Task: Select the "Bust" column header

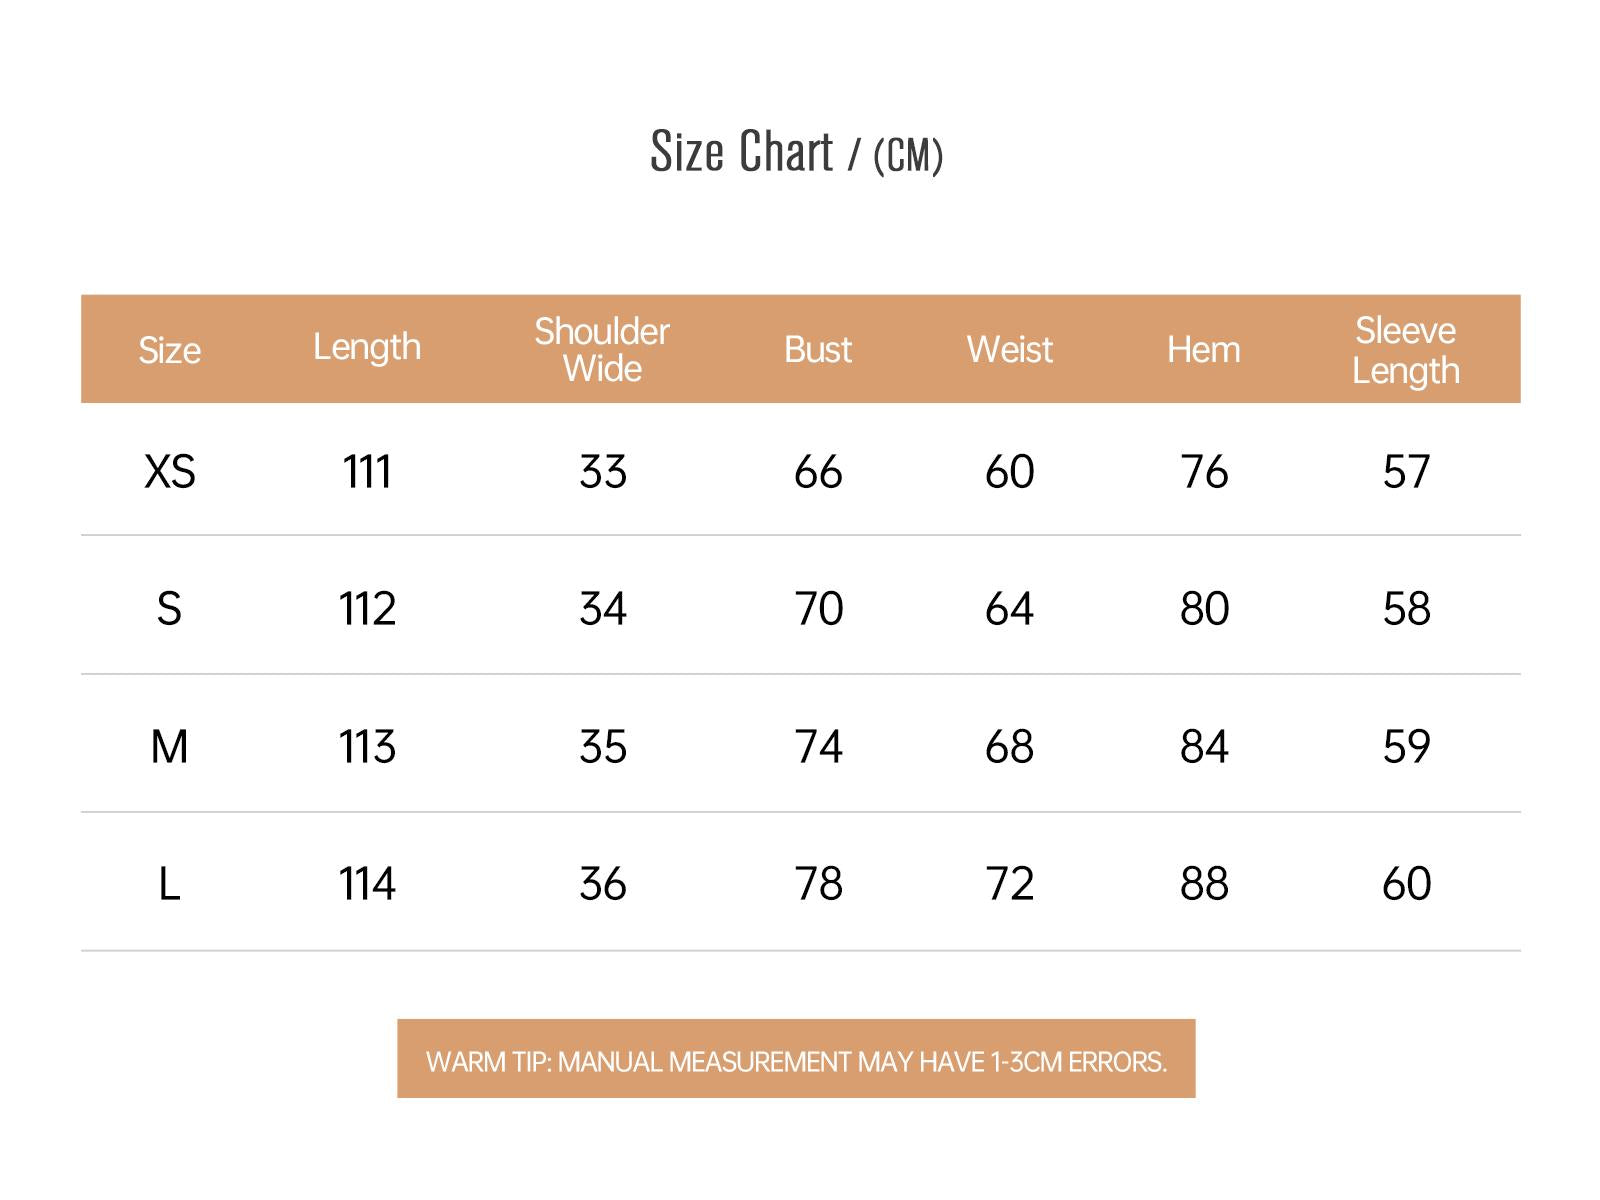Action: pyautogui.click(x=818, y=349)
